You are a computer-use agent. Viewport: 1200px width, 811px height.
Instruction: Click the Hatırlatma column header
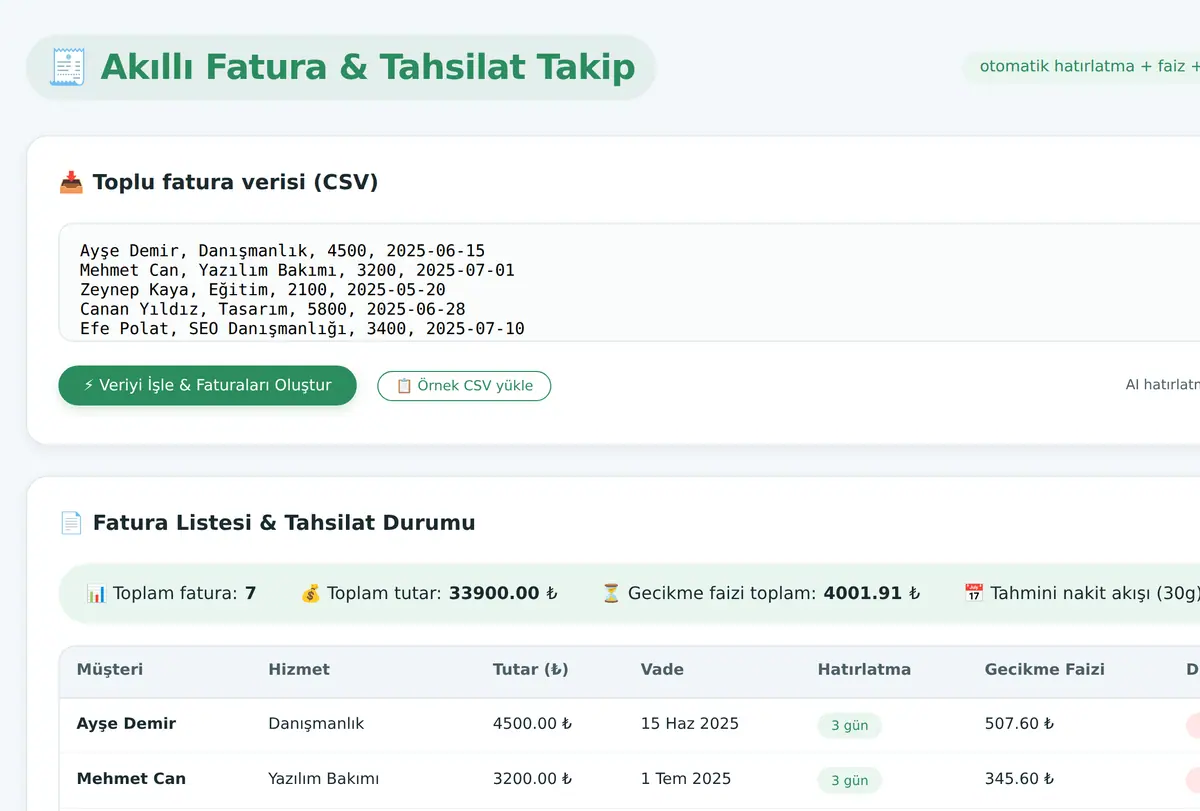click(x=864, y=669)
